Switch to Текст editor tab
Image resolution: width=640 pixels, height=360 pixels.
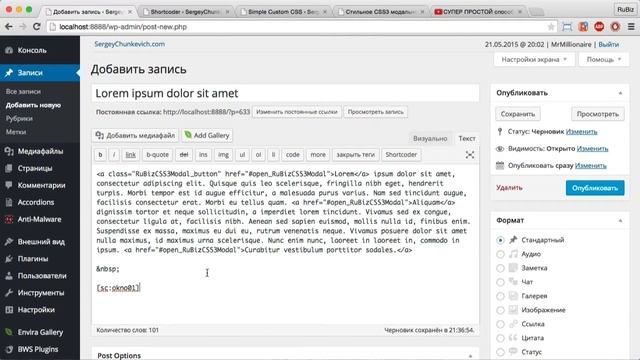pyautogui.click(x=467, y=138)
